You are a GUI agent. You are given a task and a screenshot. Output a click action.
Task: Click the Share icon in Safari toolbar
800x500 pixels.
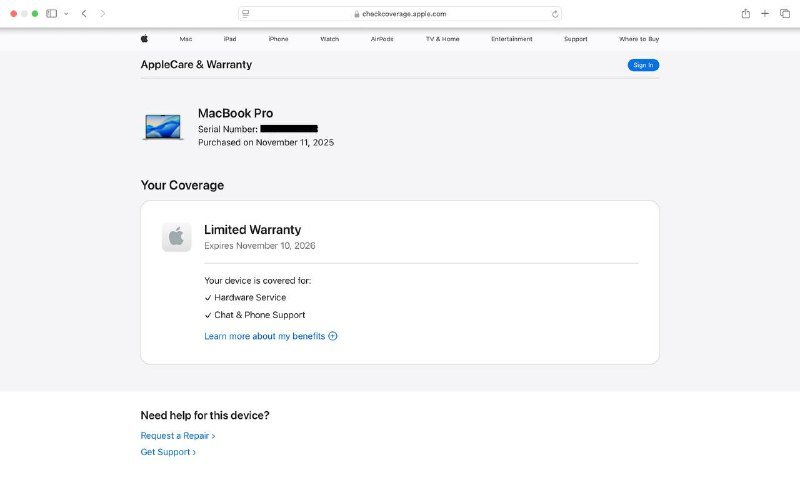coord(745,14)
